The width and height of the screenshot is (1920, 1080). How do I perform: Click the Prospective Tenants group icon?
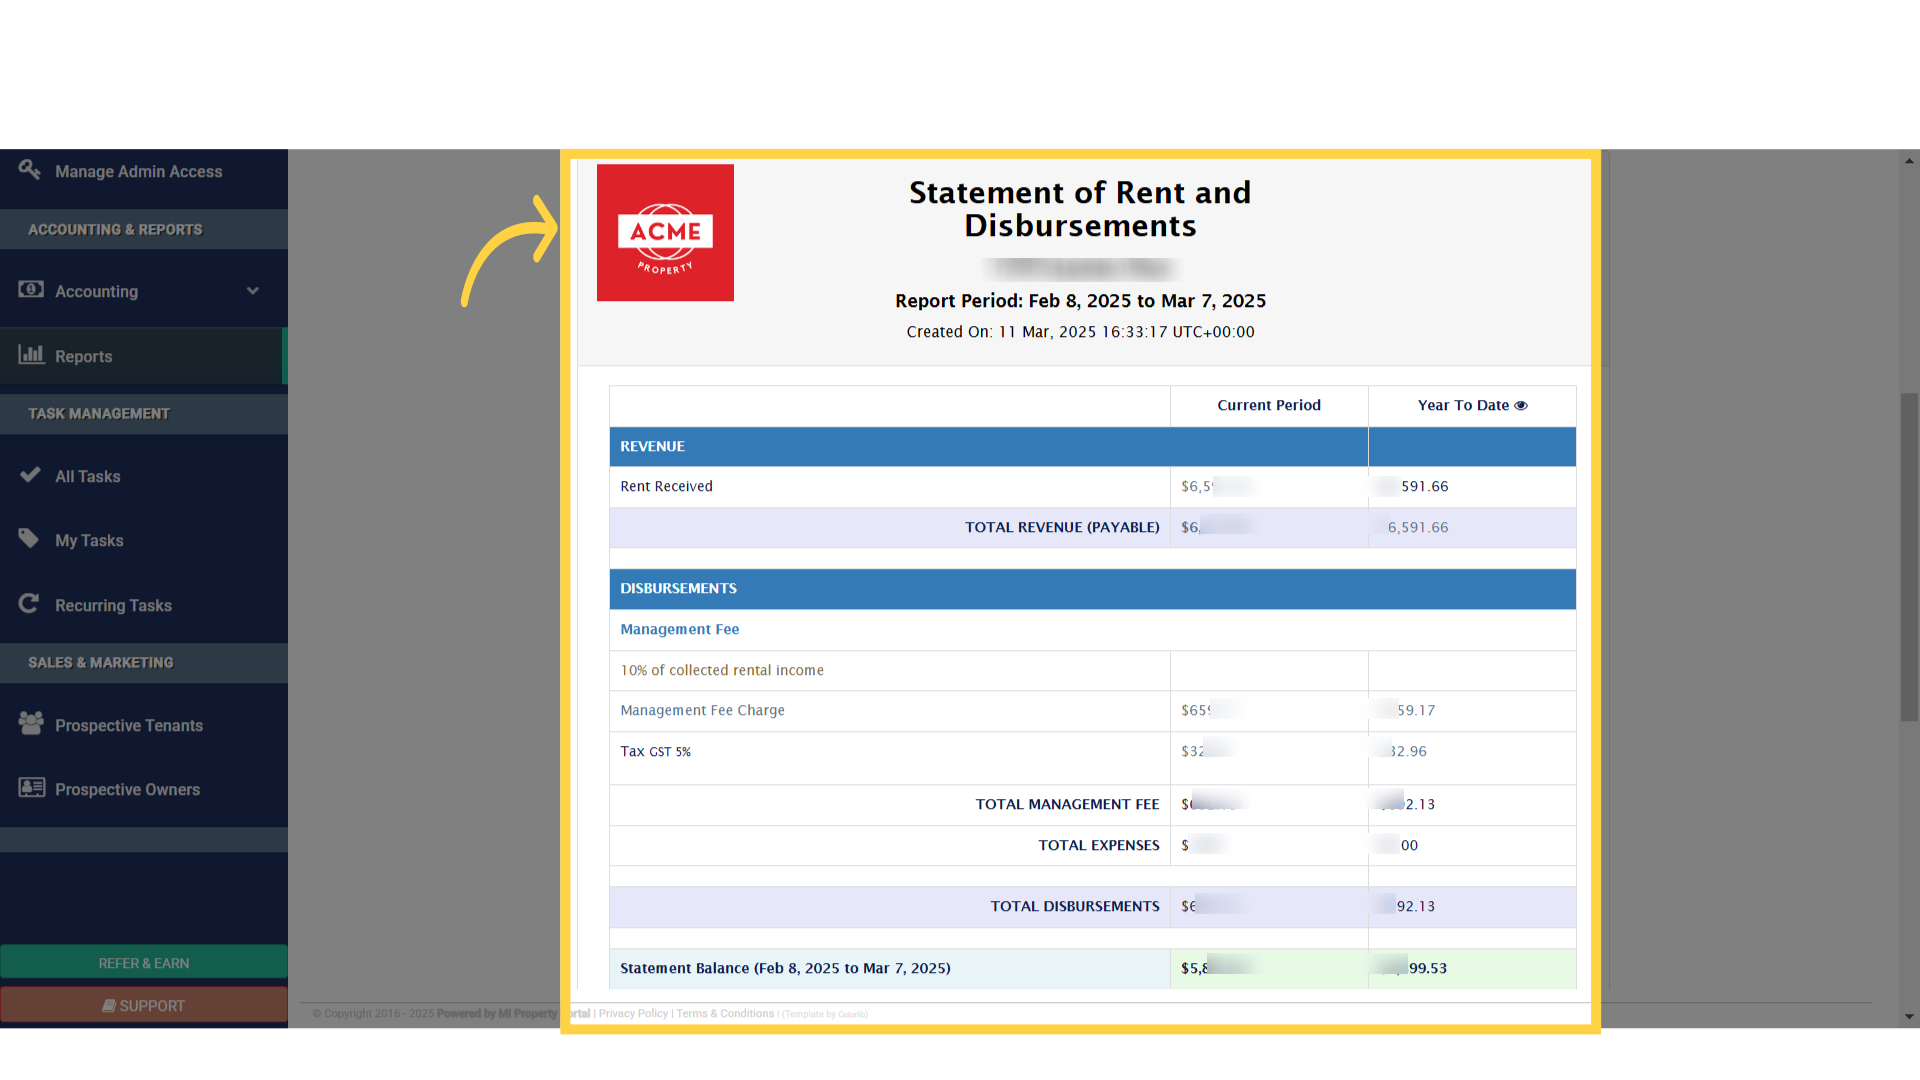coord(31,723)
